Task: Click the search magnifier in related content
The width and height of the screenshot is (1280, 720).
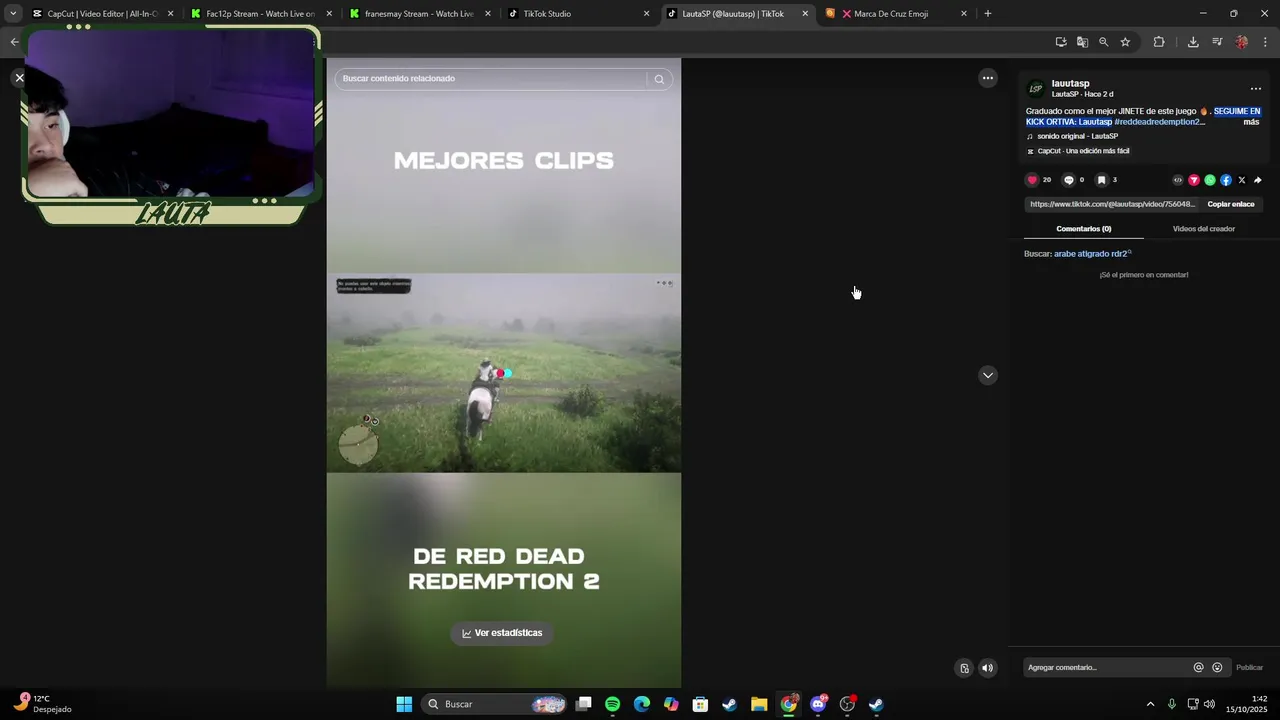Action: click(659, 79)
